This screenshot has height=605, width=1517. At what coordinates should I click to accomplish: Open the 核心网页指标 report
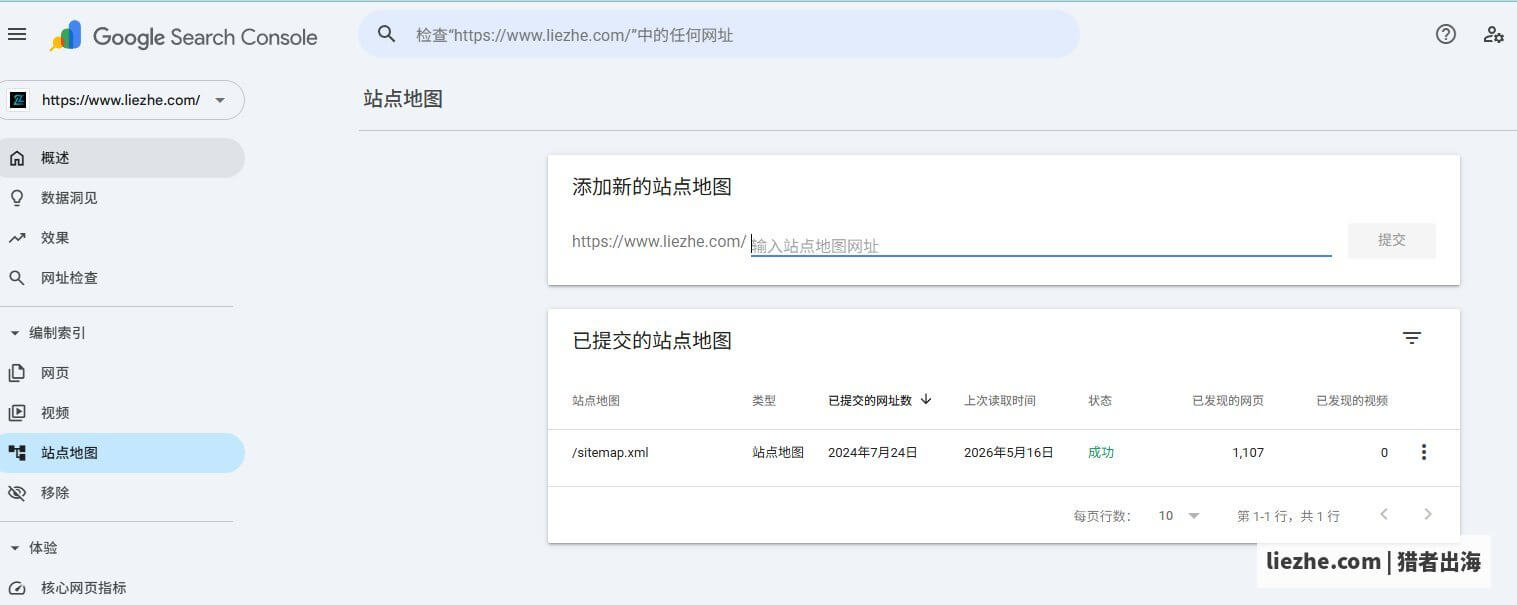pos(122,588)
